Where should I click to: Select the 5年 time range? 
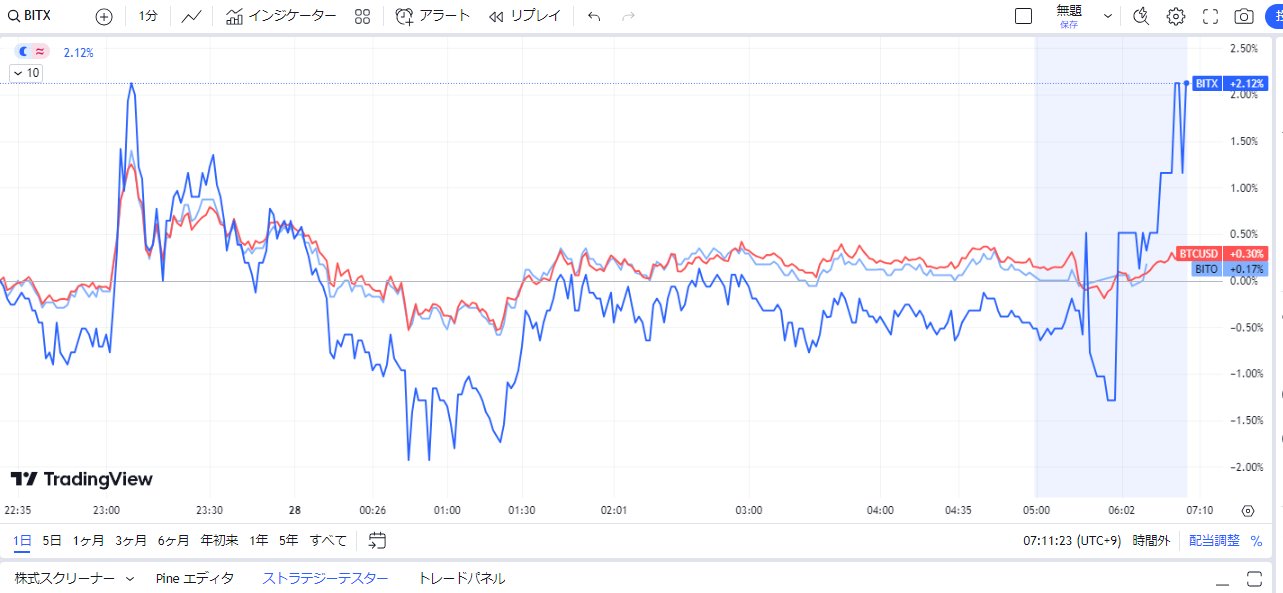pos(289,540)
